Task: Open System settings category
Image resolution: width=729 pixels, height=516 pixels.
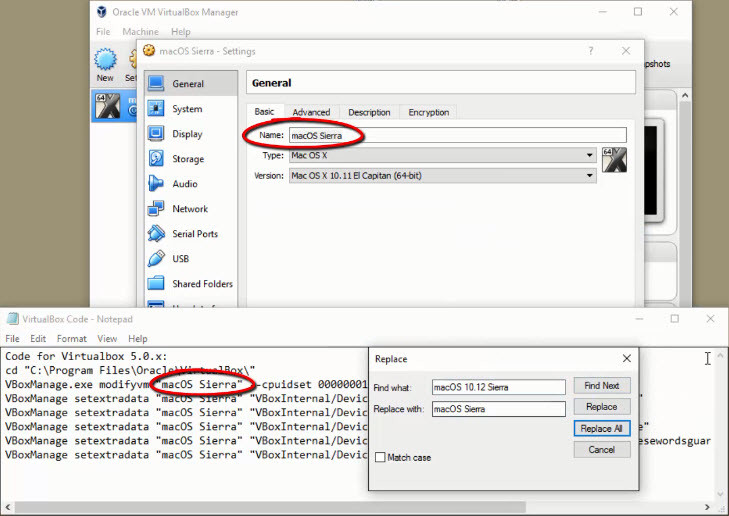Action: point(191,109)
